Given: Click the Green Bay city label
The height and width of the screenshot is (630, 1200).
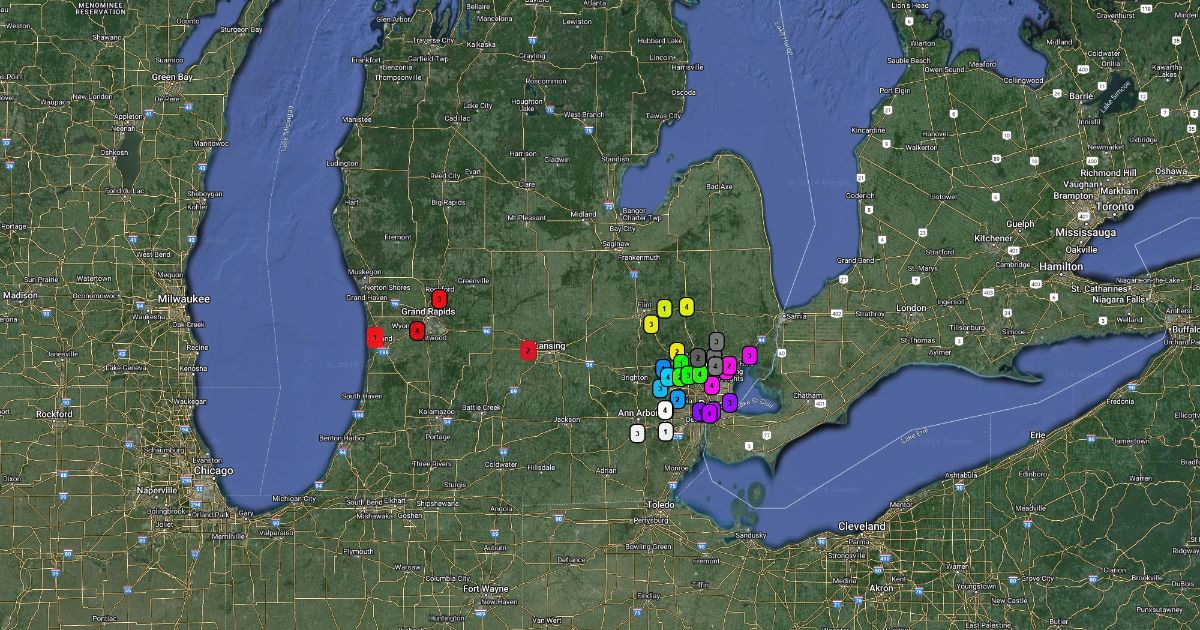Looking at the screenshot, I should coord(171,77).
